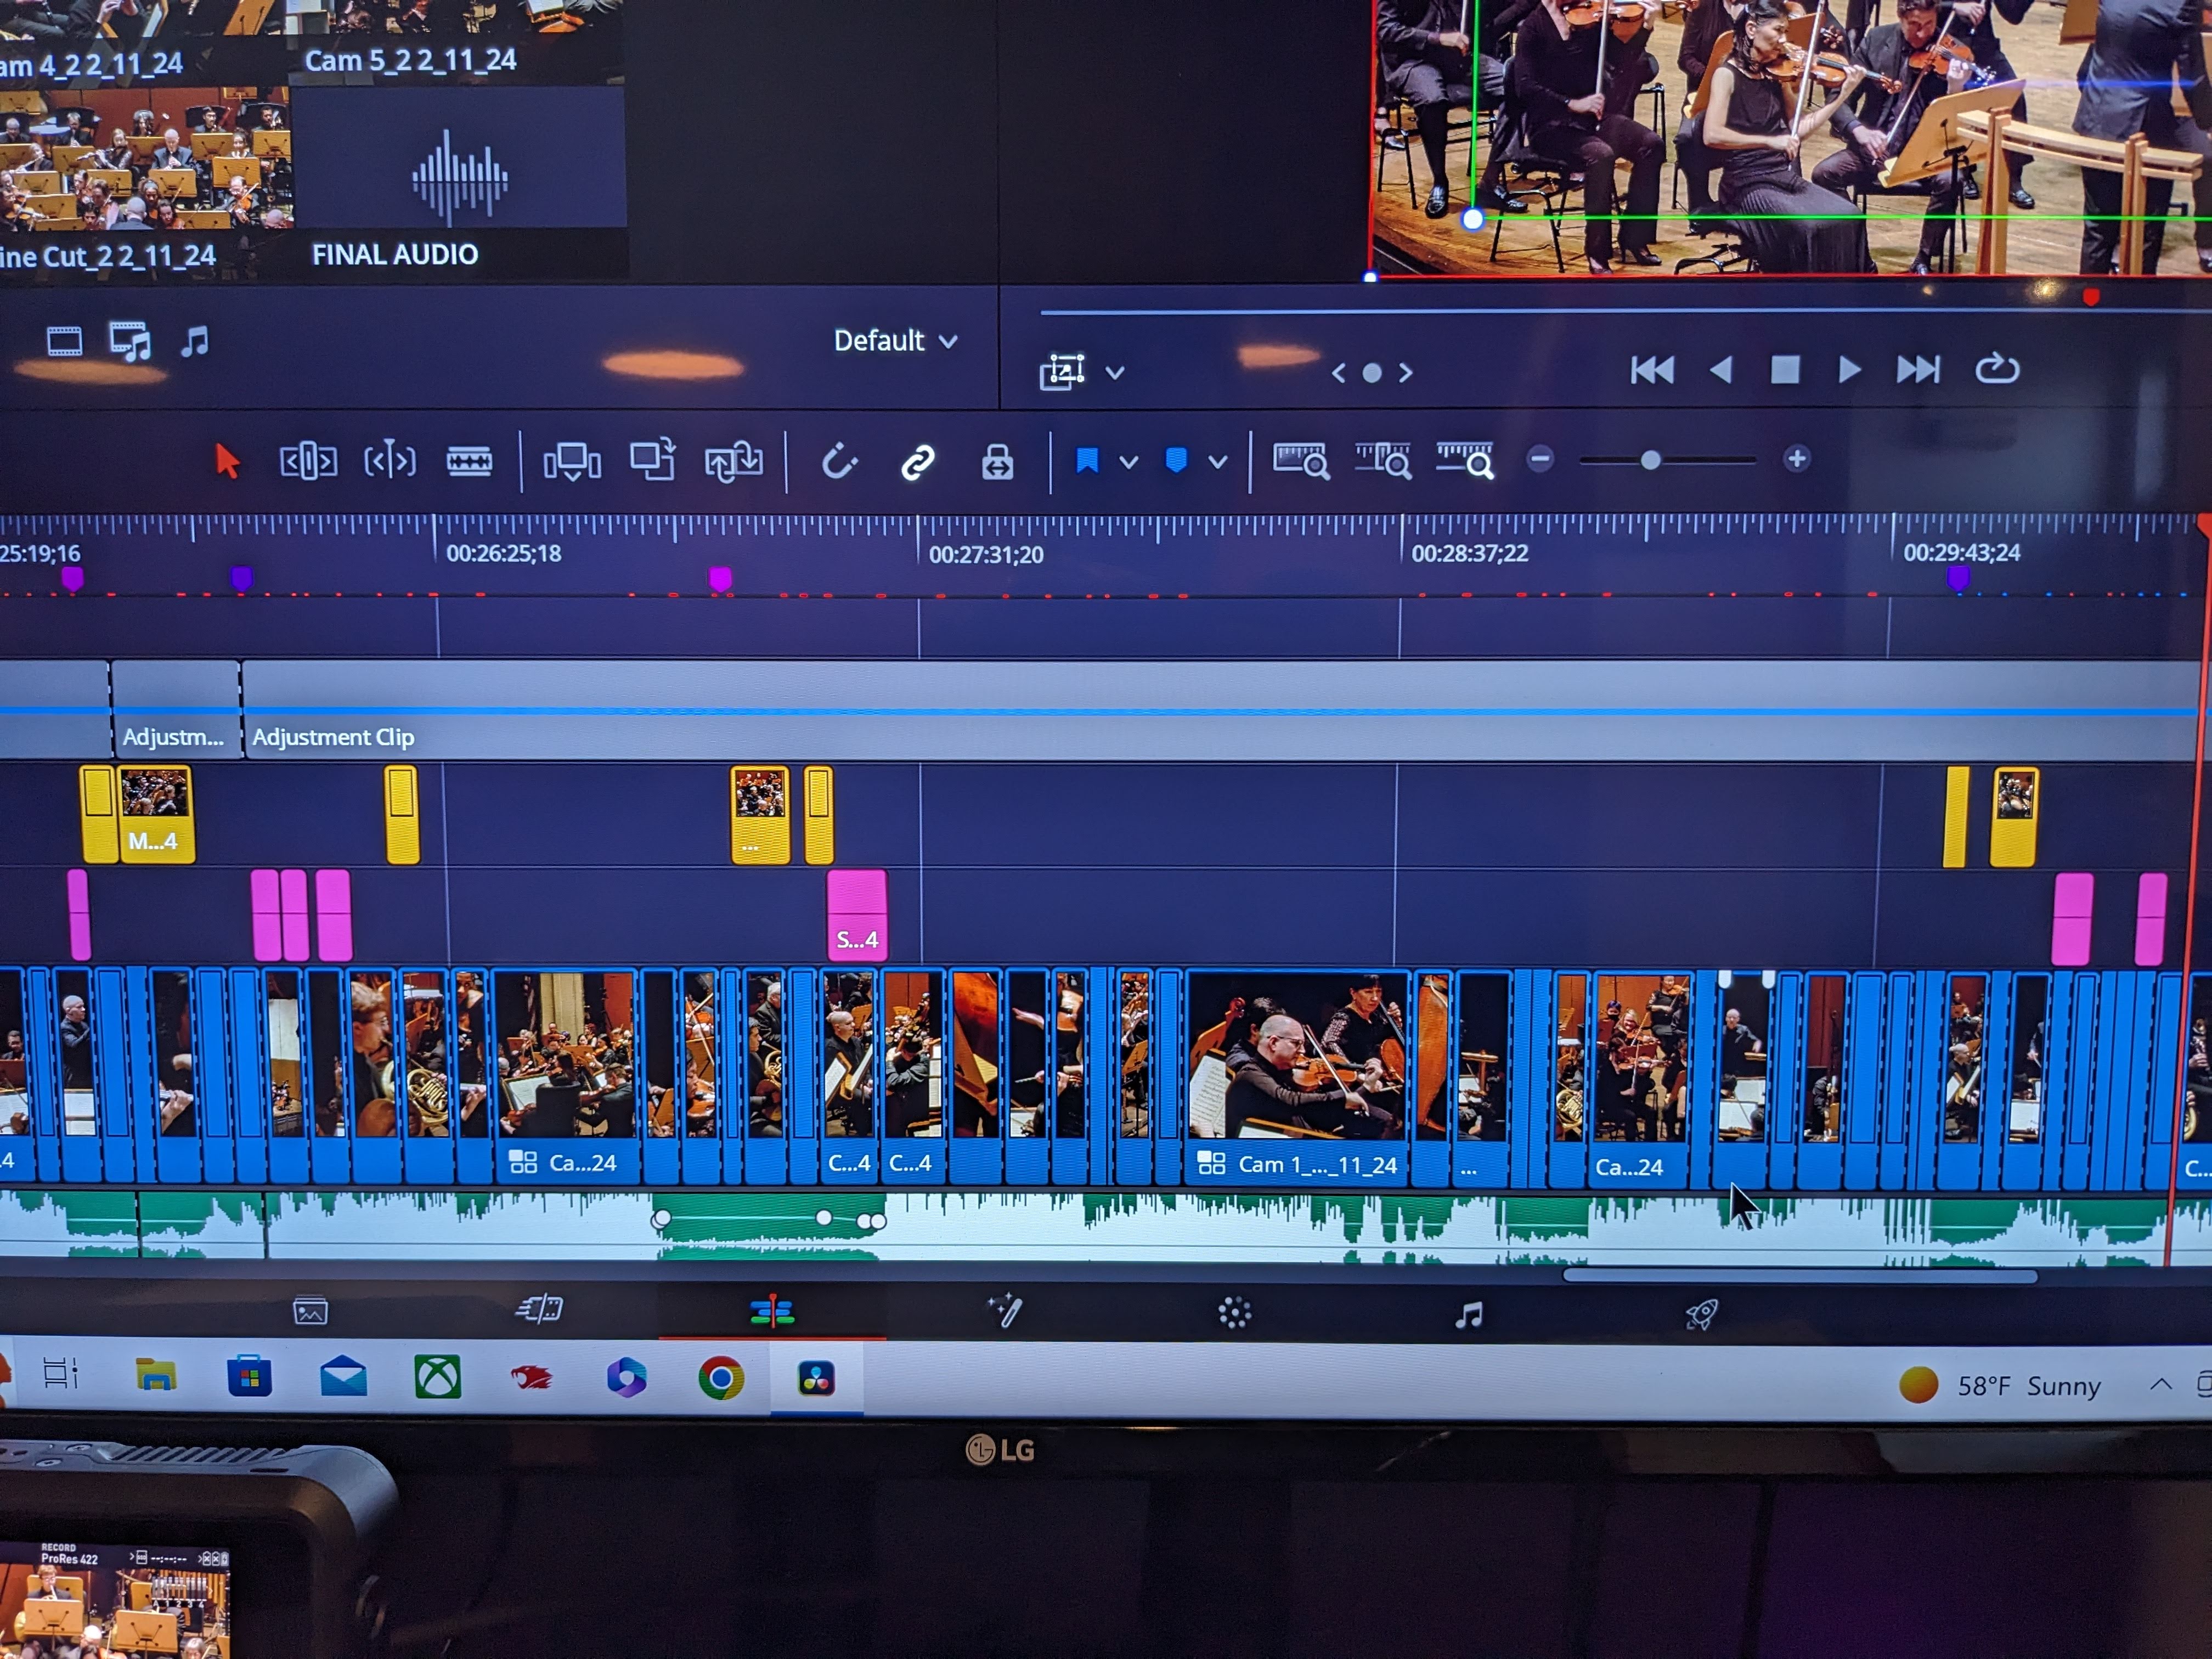Open the Fusion page tab

pos(1005,1311)
